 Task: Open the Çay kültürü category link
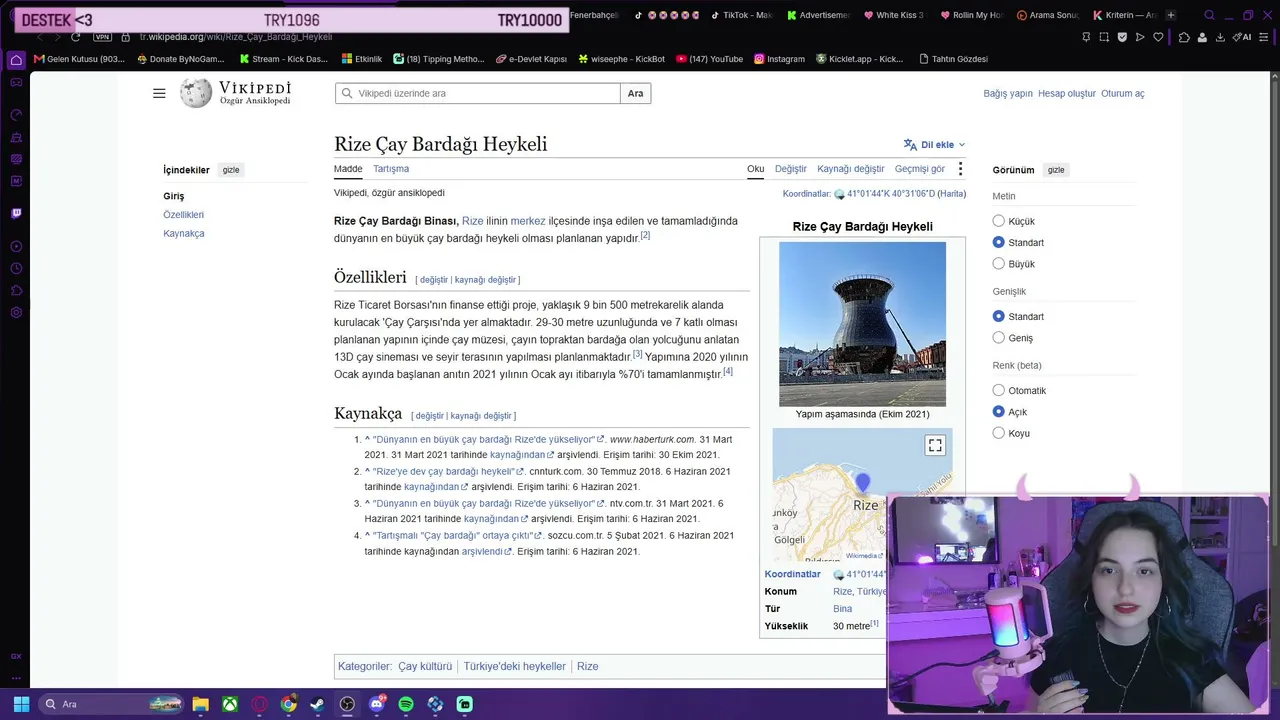tap(425, 666)
